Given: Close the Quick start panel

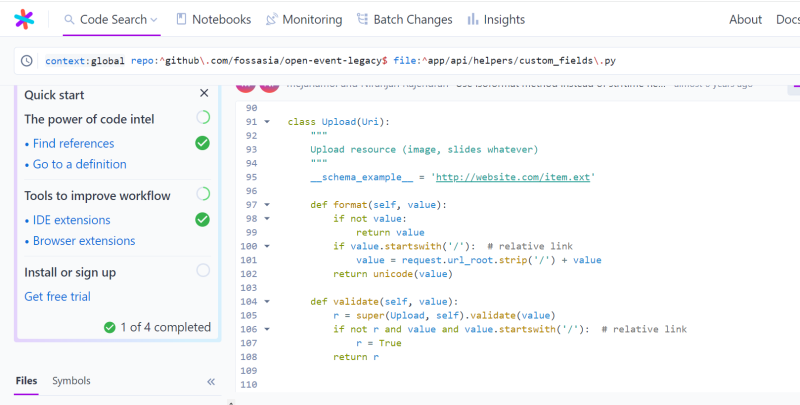Looking at the screenshot, I should (x=204, y=94).
